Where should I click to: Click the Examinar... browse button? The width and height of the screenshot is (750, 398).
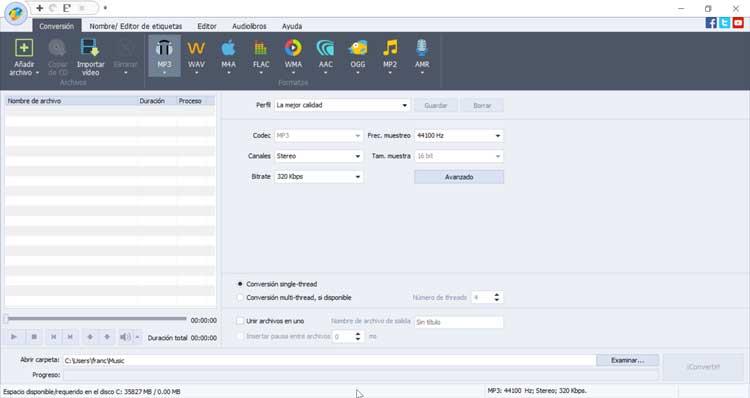pos(627,360)
